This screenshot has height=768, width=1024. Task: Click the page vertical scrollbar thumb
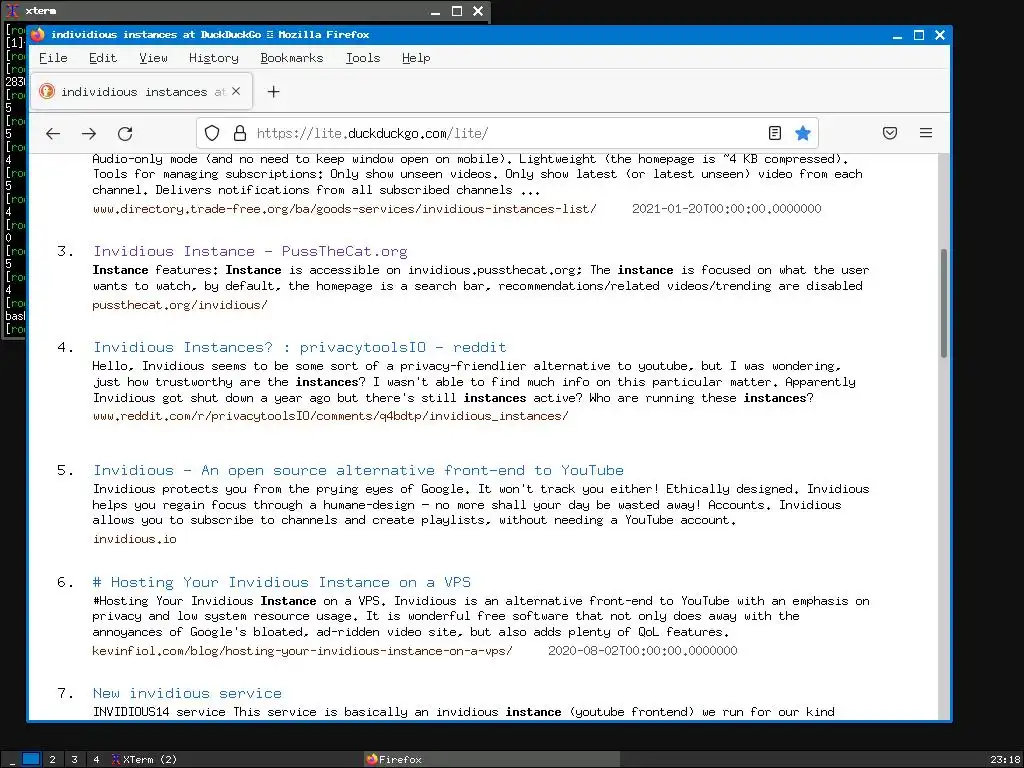click(x=944, y=303)
